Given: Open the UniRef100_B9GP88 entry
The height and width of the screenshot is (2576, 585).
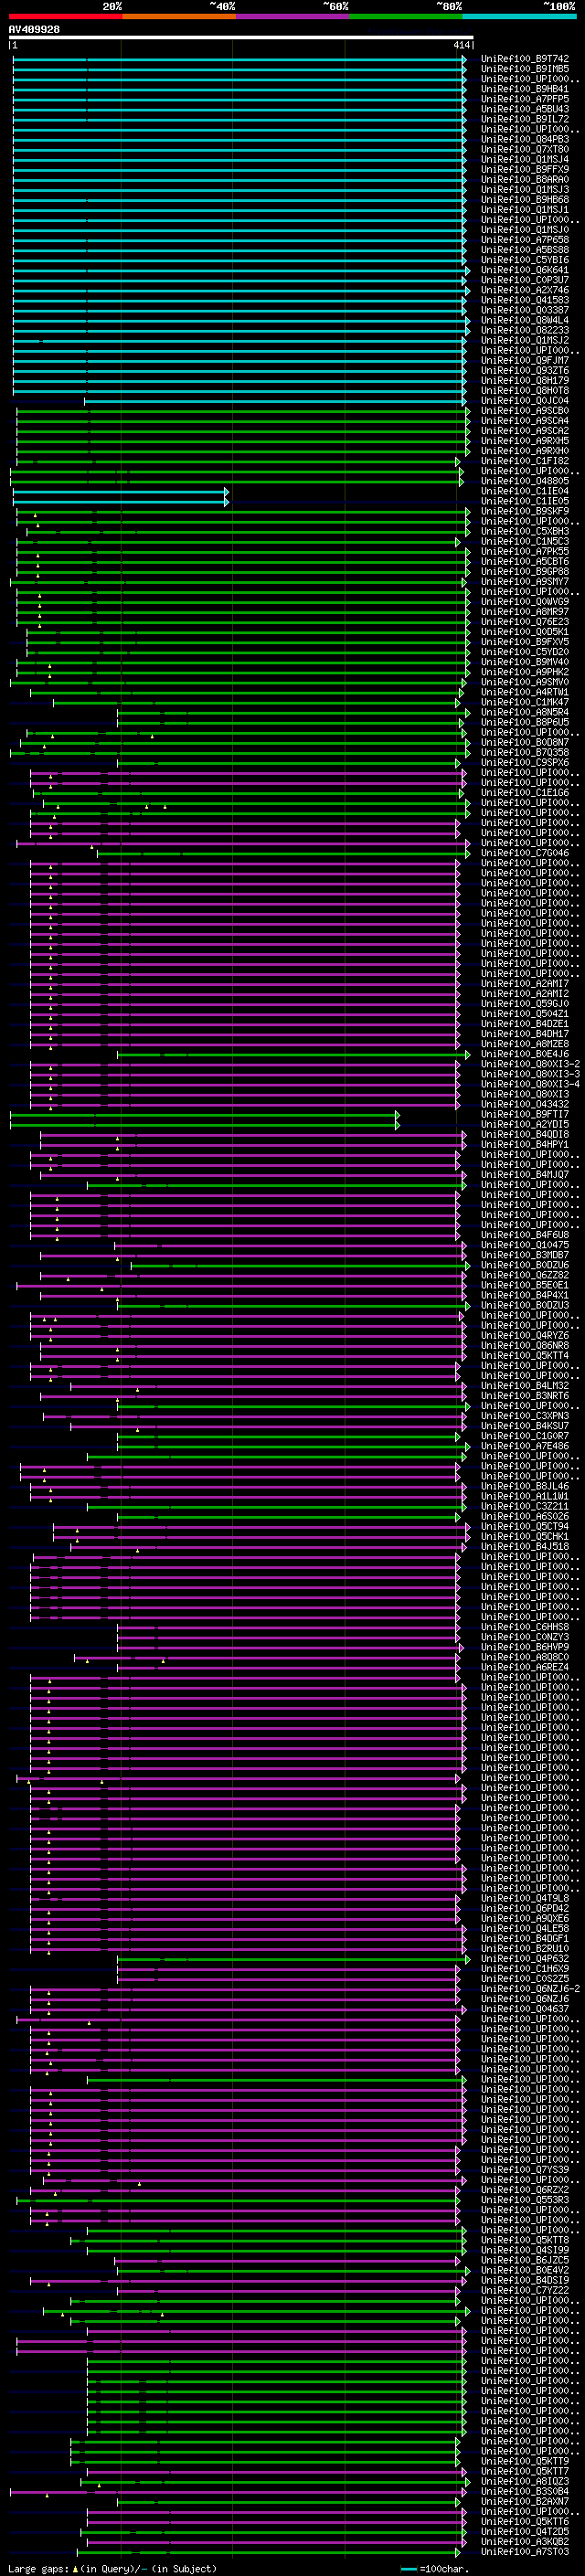Looking at the screenshot, I should (525, 571).
